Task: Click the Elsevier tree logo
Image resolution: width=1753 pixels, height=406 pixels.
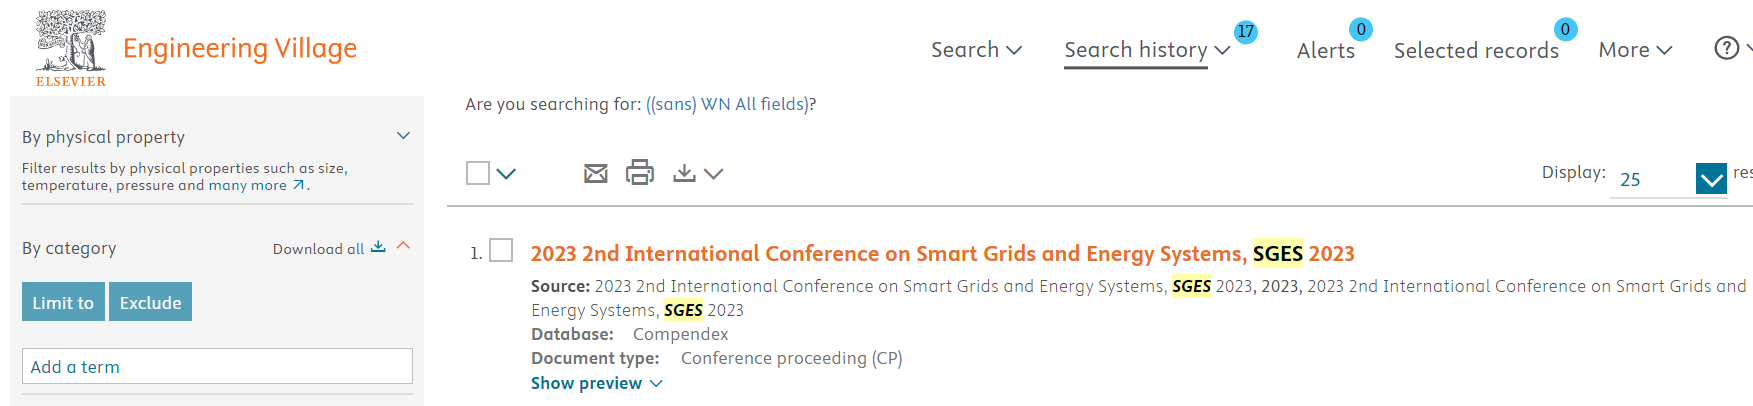Action: point(71,48)
